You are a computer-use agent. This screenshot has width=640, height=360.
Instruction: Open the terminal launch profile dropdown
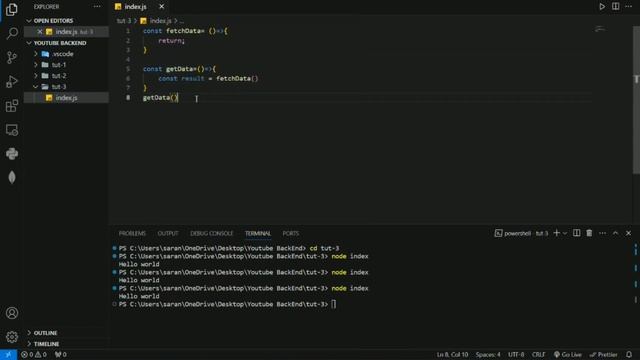565,233
